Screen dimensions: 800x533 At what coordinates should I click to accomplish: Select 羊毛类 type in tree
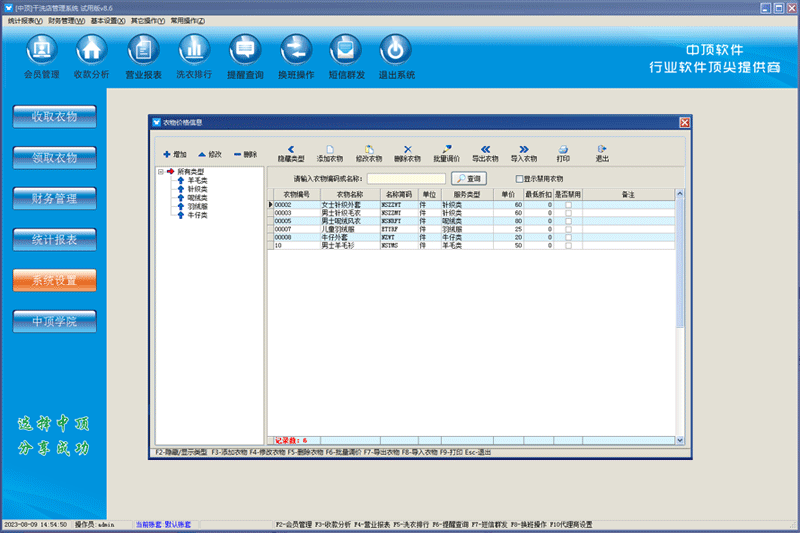pos(197,181)
